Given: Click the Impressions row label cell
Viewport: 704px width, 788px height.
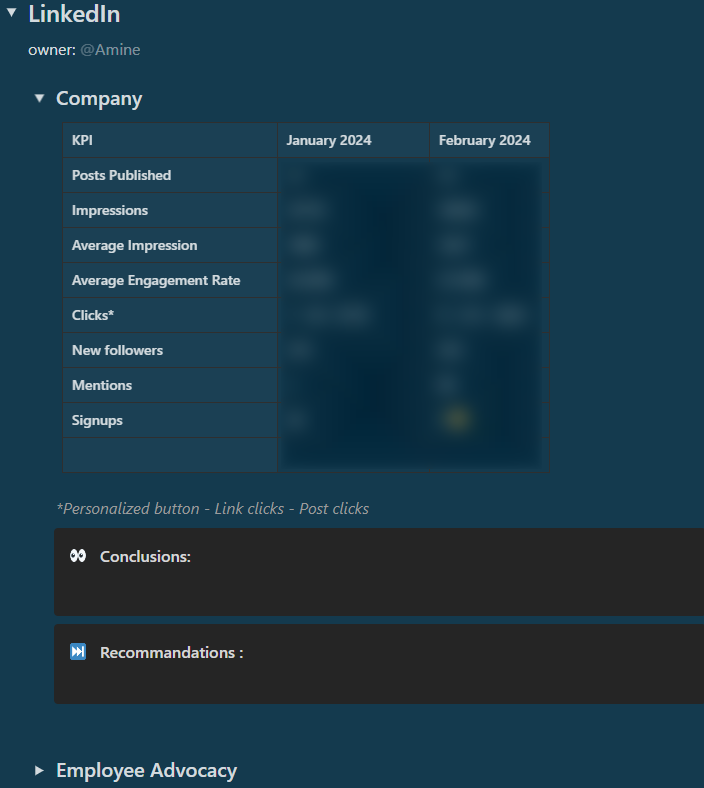Looking at the screenshot, I should click(110, 210).
